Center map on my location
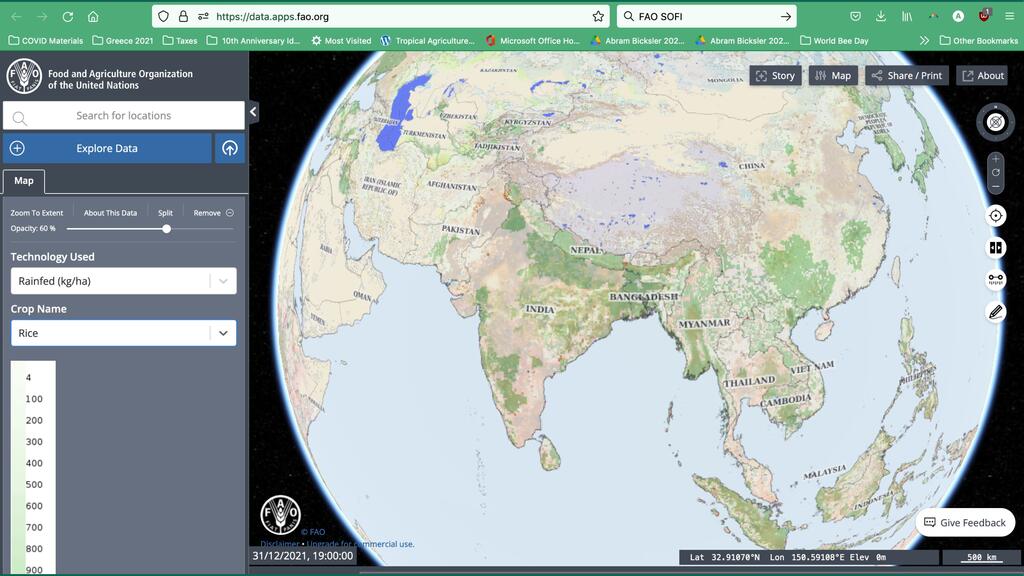 point(995,216)
